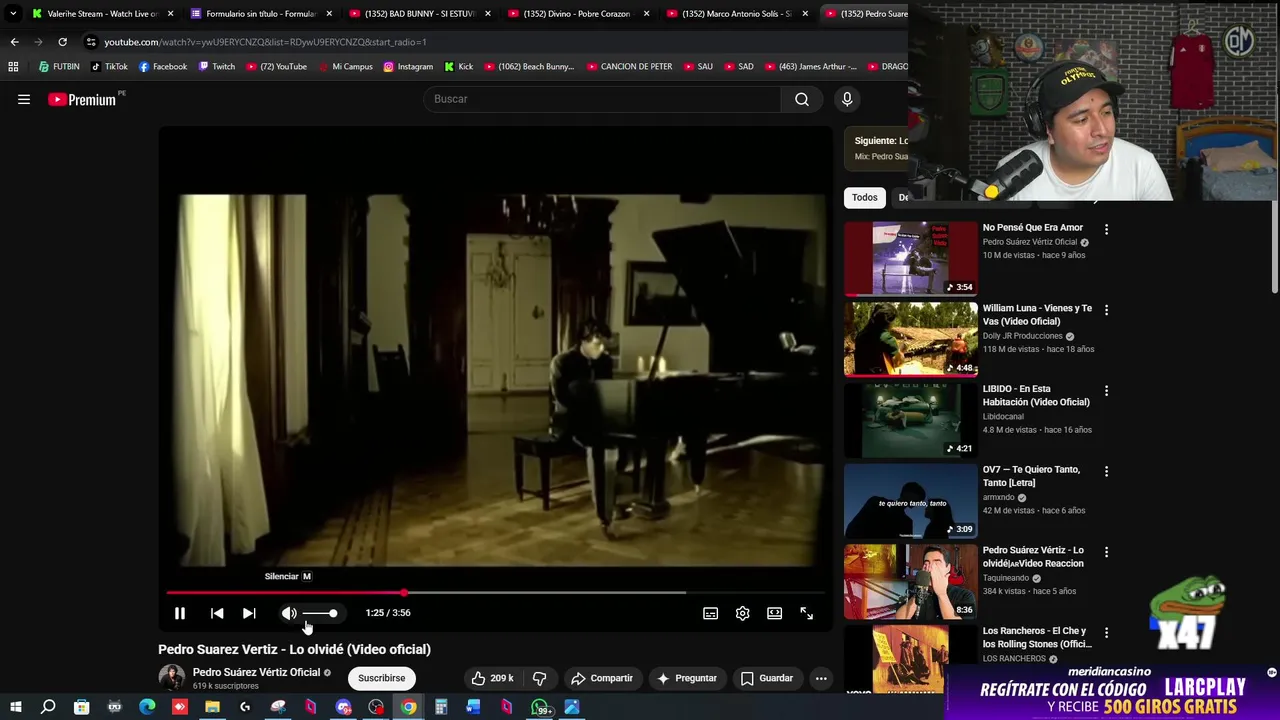
Task: Switch to Valerihe Stream tab
Action: point(102,14)
